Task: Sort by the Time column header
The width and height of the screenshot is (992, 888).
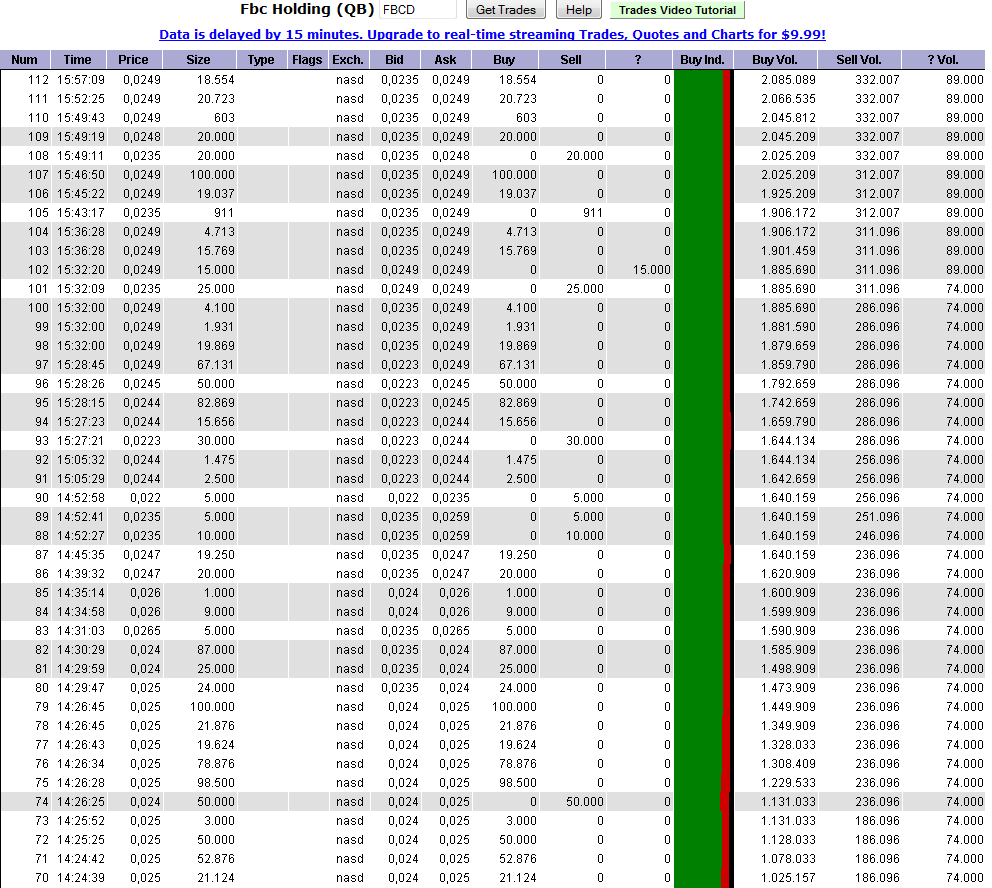Action: tap(78, 59)
